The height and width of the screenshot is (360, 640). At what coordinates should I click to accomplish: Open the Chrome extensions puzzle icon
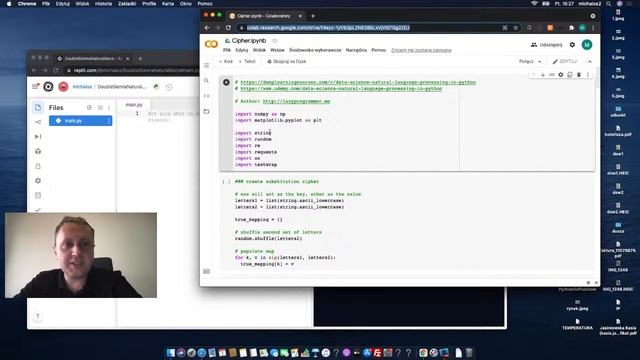571,28
